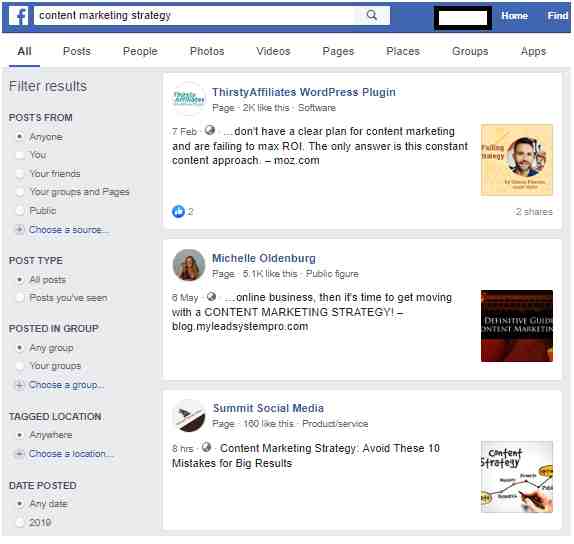Switch to the Videos tab
Screen dimensions: 574x544
click(x=273, y=51)
